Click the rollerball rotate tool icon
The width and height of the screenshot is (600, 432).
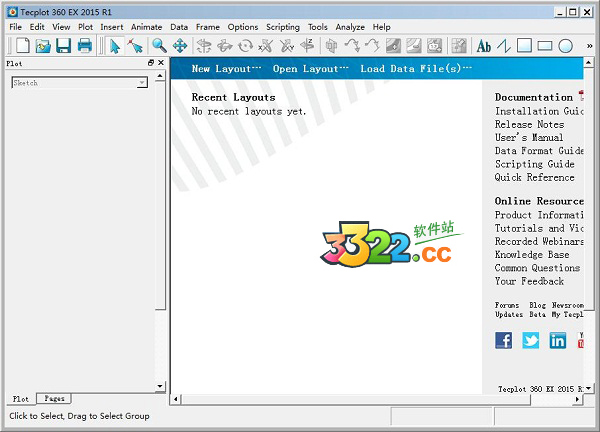[225, 46]
